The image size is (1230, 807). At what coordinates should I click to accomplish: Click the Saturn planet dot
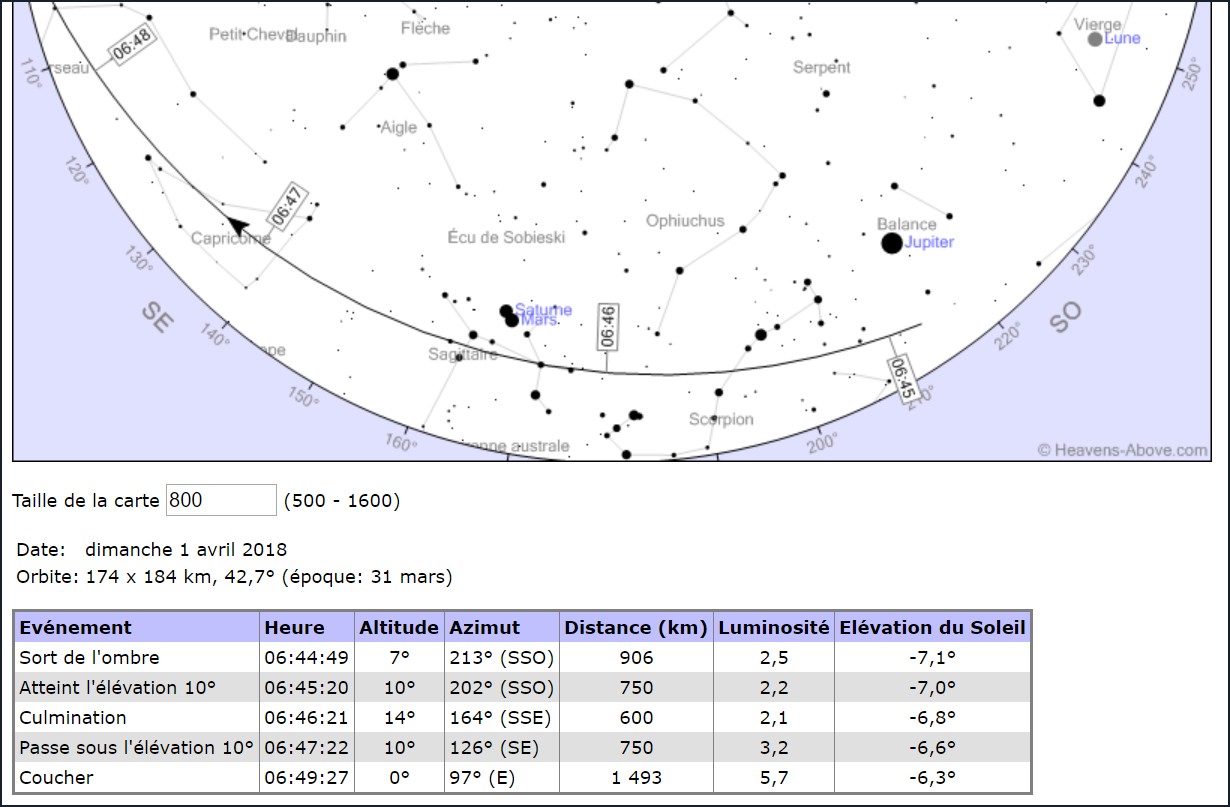(x=506, y=311)
